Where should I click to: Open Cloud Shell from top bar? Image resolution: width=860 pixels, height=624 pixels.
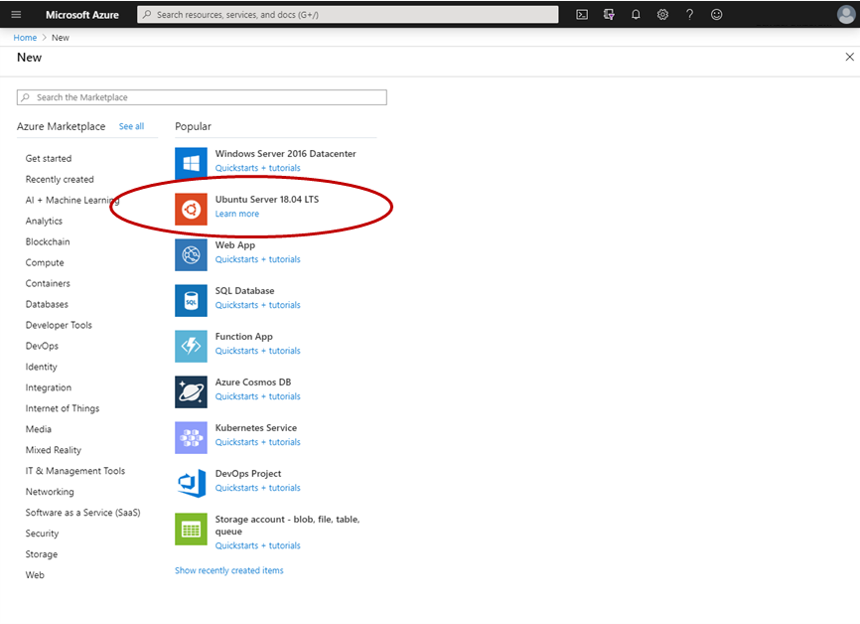(582, 15)
